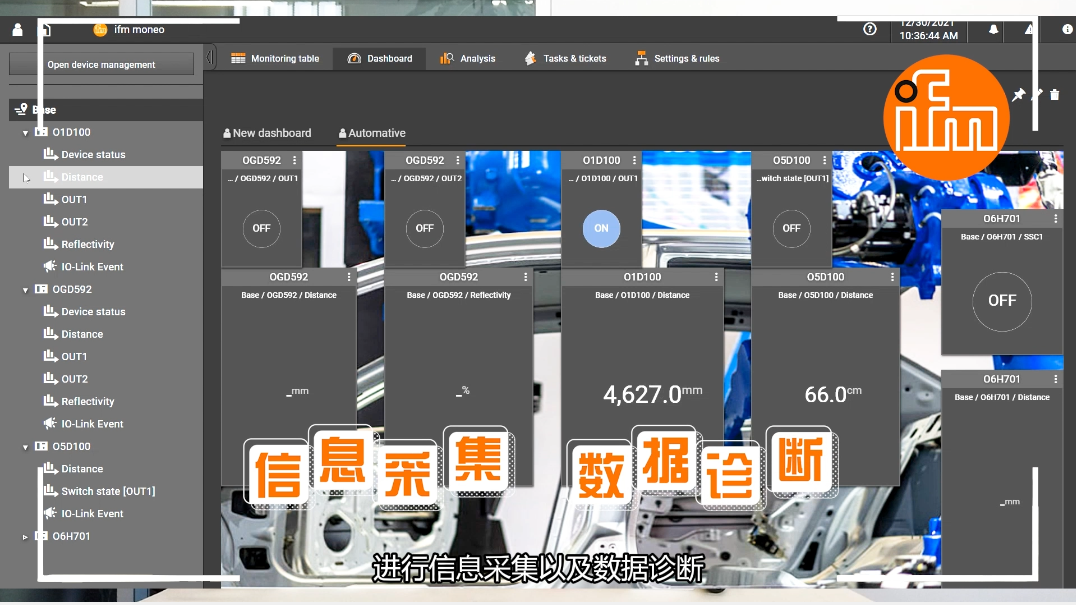Toggle the OGD592 OUT1 OFF indicator
The height and width of the screenshot is (605, 1076).
click(261, 228)
